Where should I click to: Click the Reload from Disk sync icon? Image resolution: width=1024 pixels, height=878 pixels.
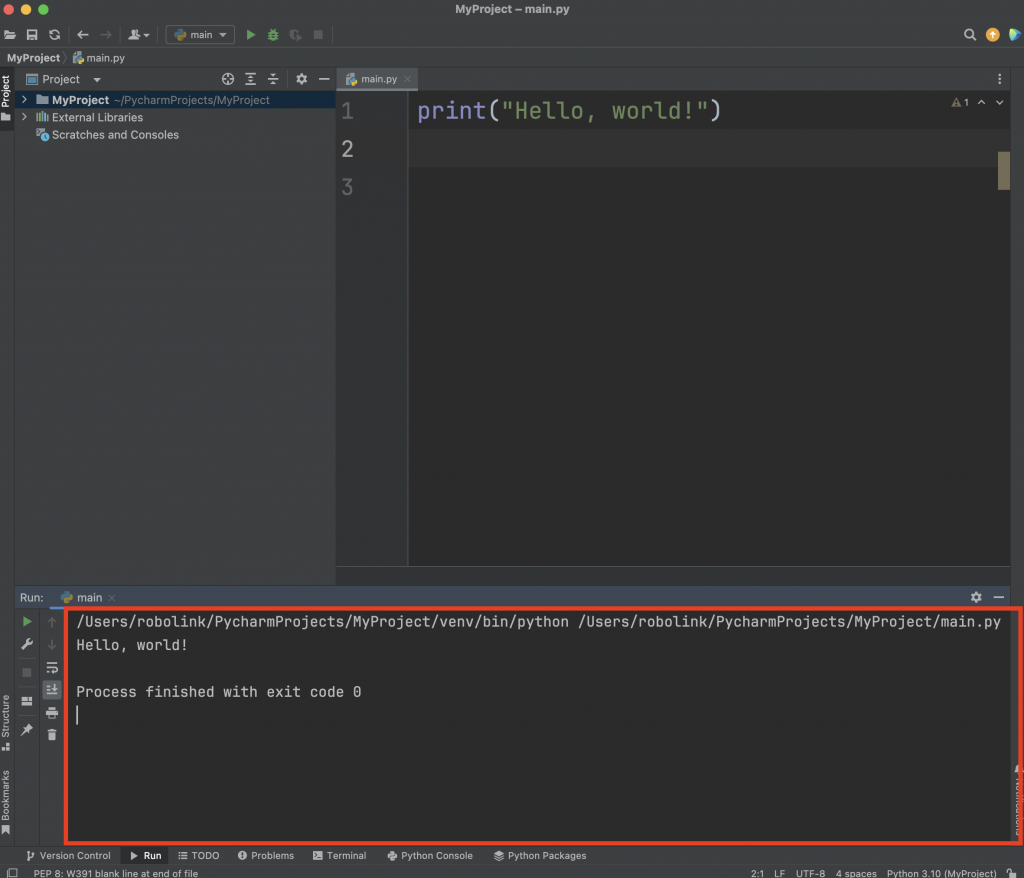54,35
